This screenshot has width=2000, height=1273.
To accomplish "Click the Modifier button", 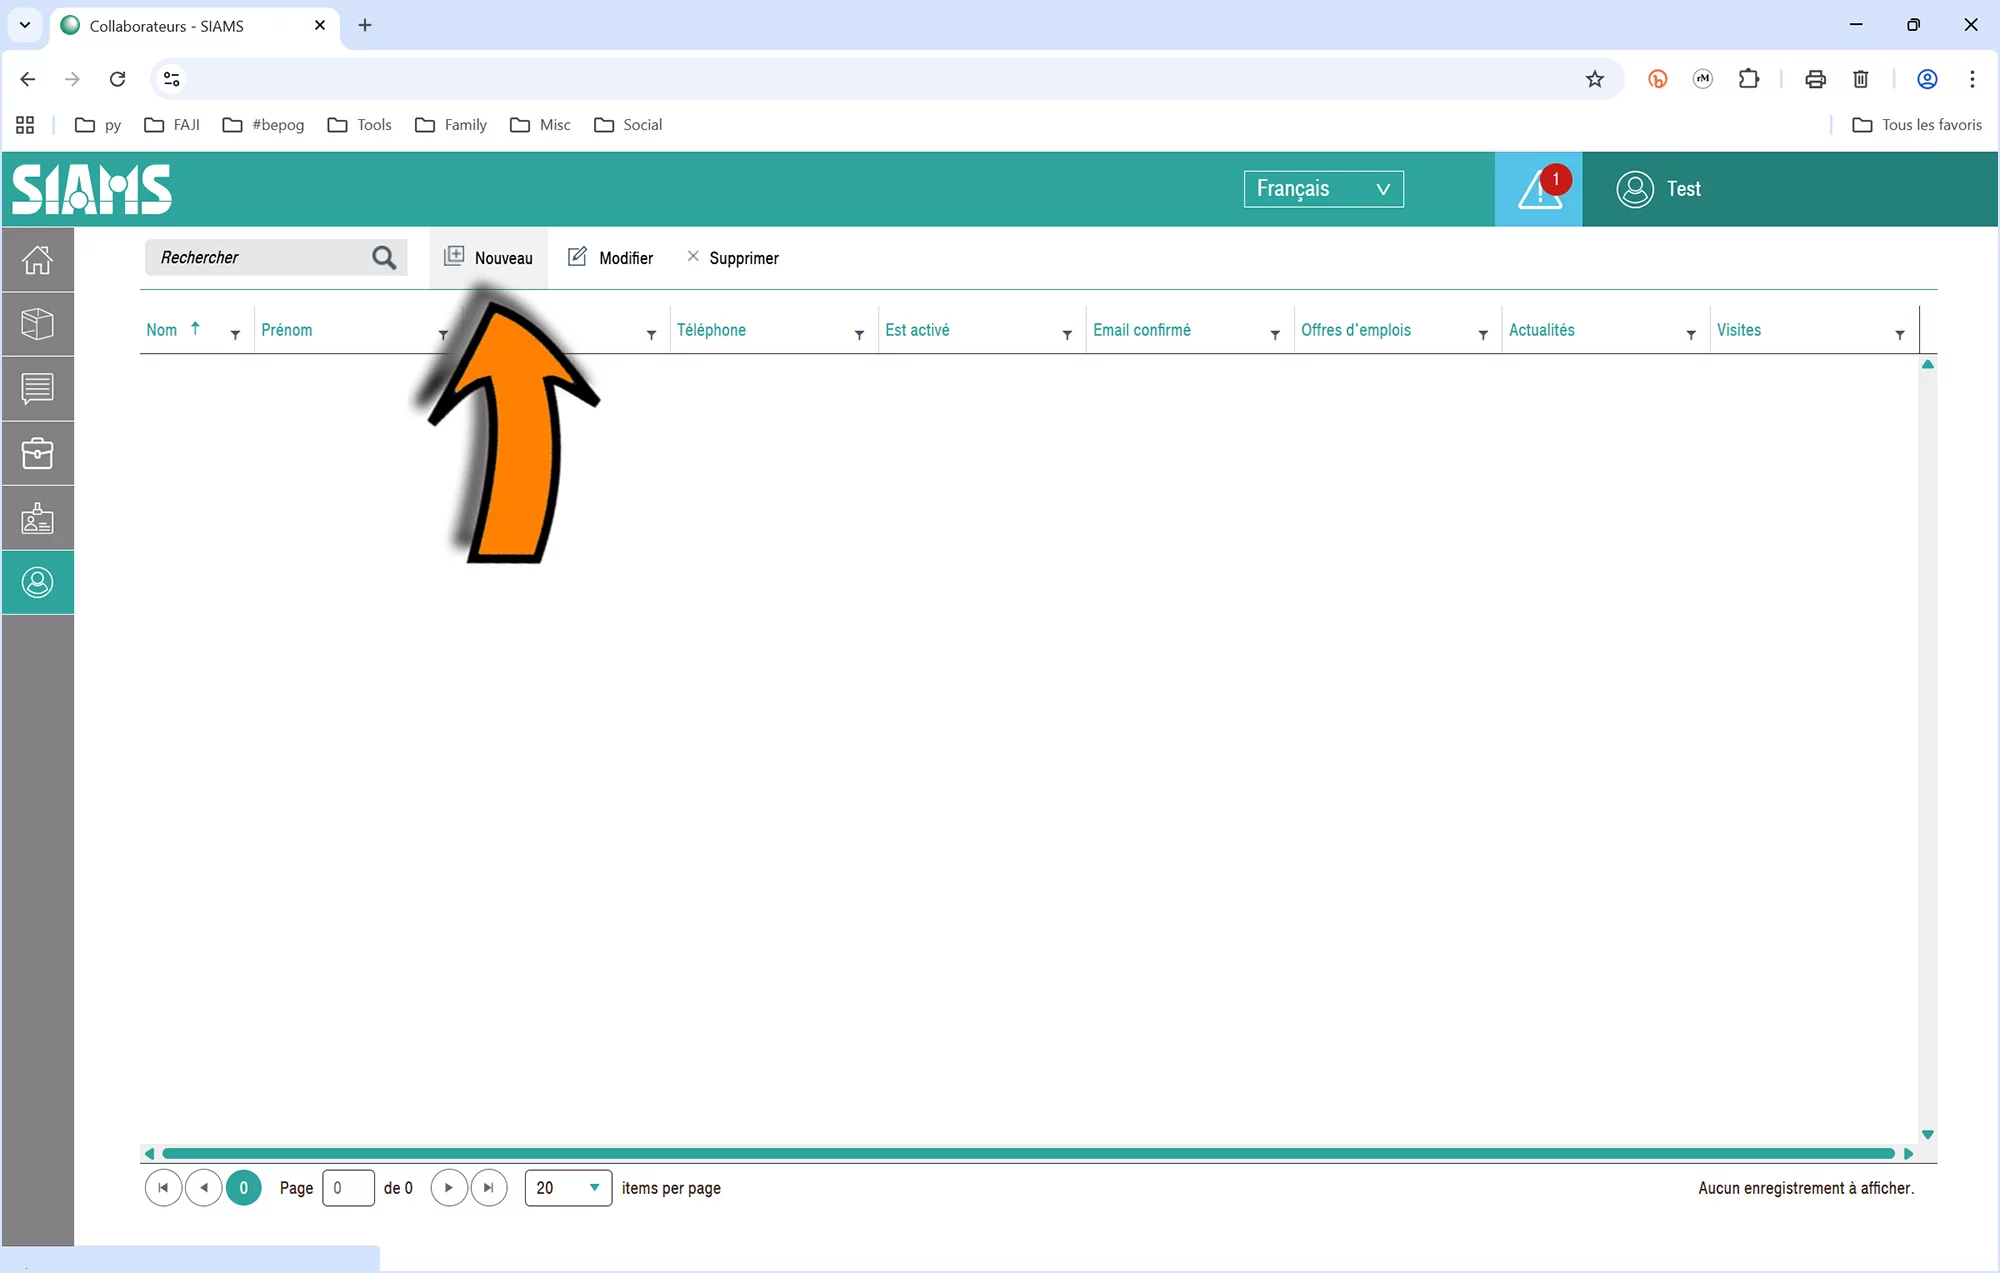I will click(611, 258).
